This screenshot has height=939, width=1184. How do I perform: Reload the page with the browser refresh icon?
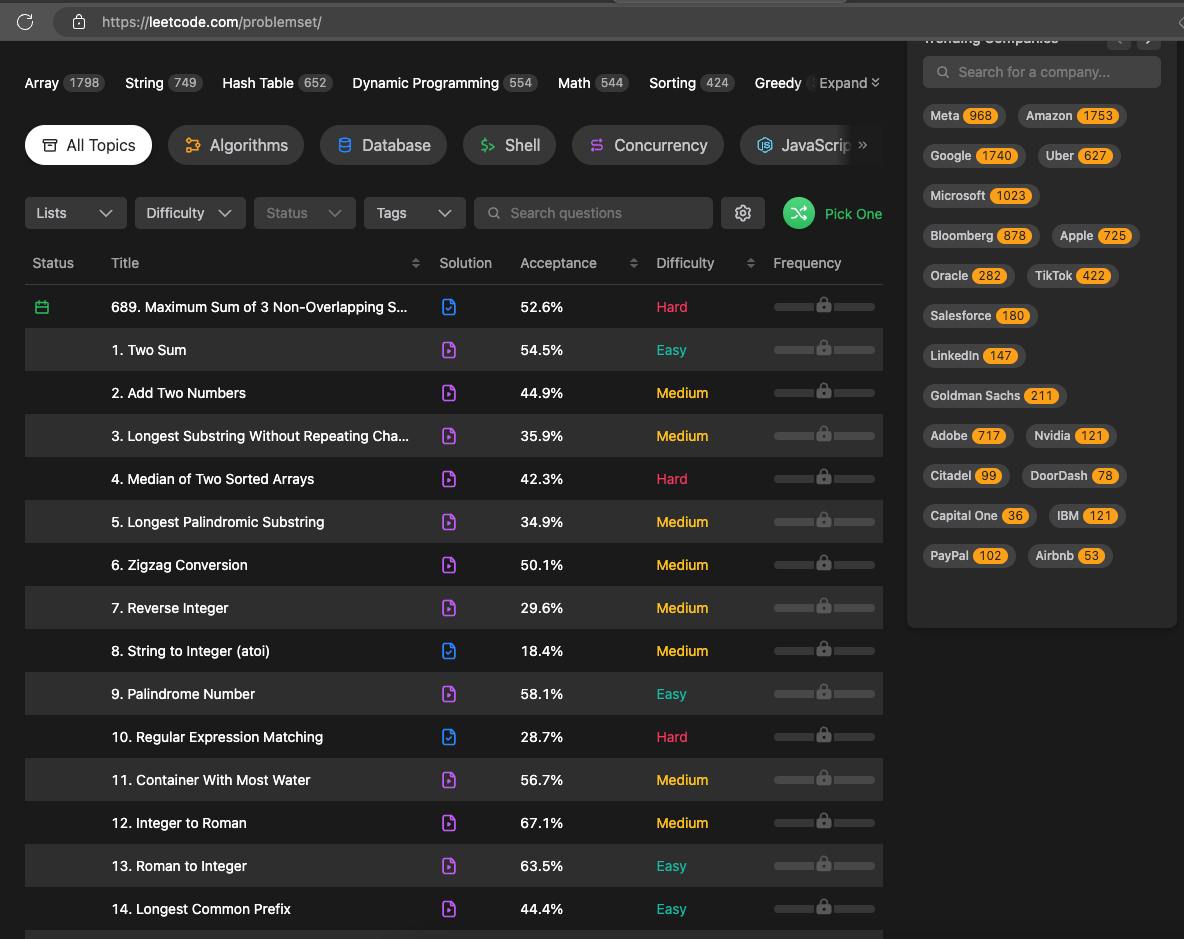pyautogui.click(x=25, y=22)
